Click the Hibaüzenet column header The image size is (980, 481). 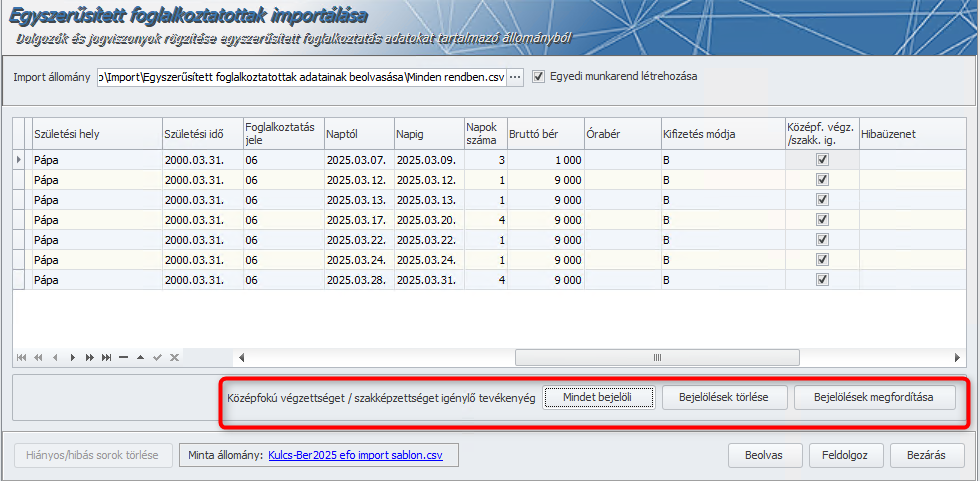911,133
